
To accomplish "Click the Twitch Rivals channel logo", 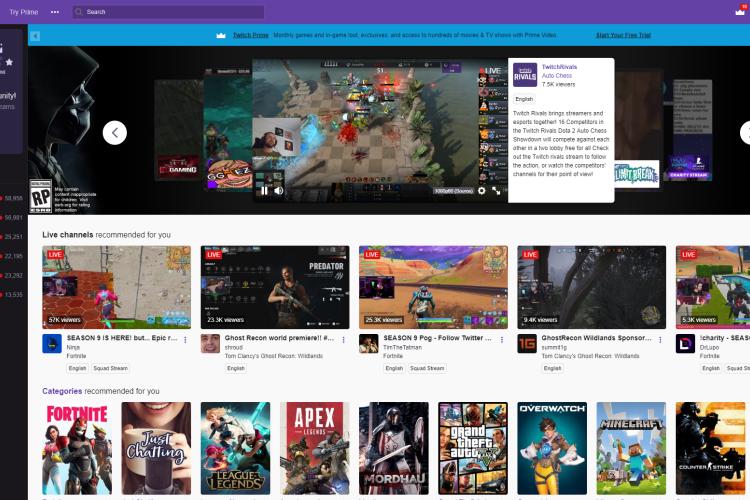I will click(x=525, y=75).
